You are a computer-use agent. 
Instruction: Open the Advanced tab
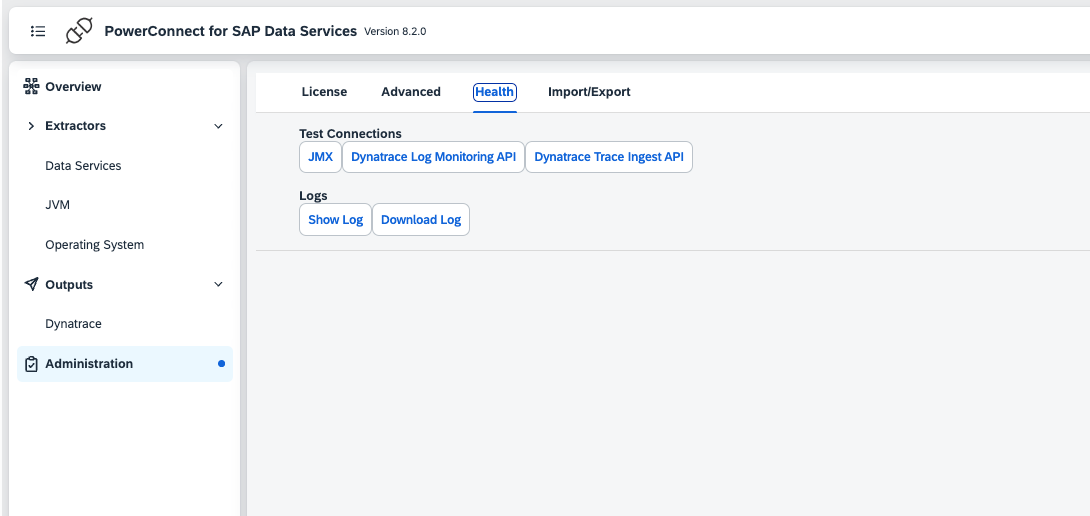pyautogui.click(x=411, y=92)
